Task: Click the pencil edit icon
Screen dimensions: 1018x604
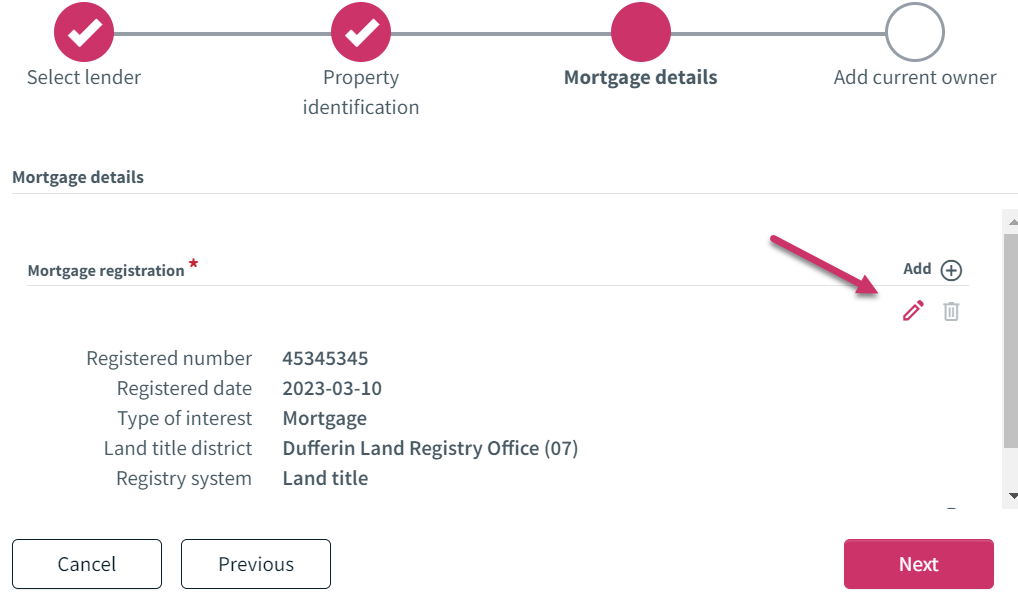Action: [913, 311]
